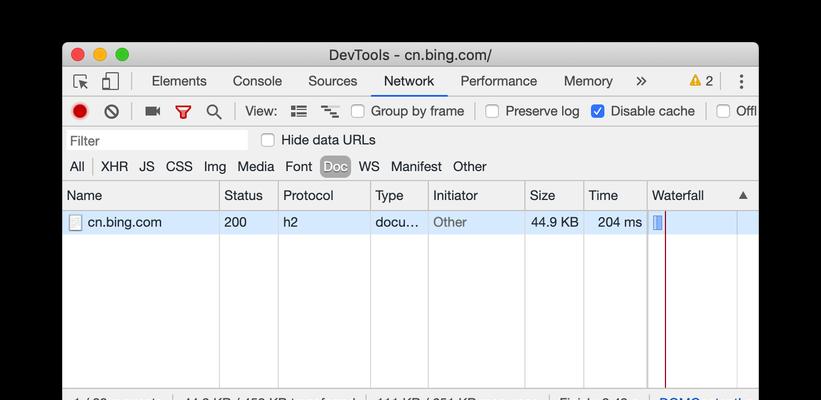Open the Performance tab
The height and width of the screenshot is (400, 821).
(x=498, y=81)
